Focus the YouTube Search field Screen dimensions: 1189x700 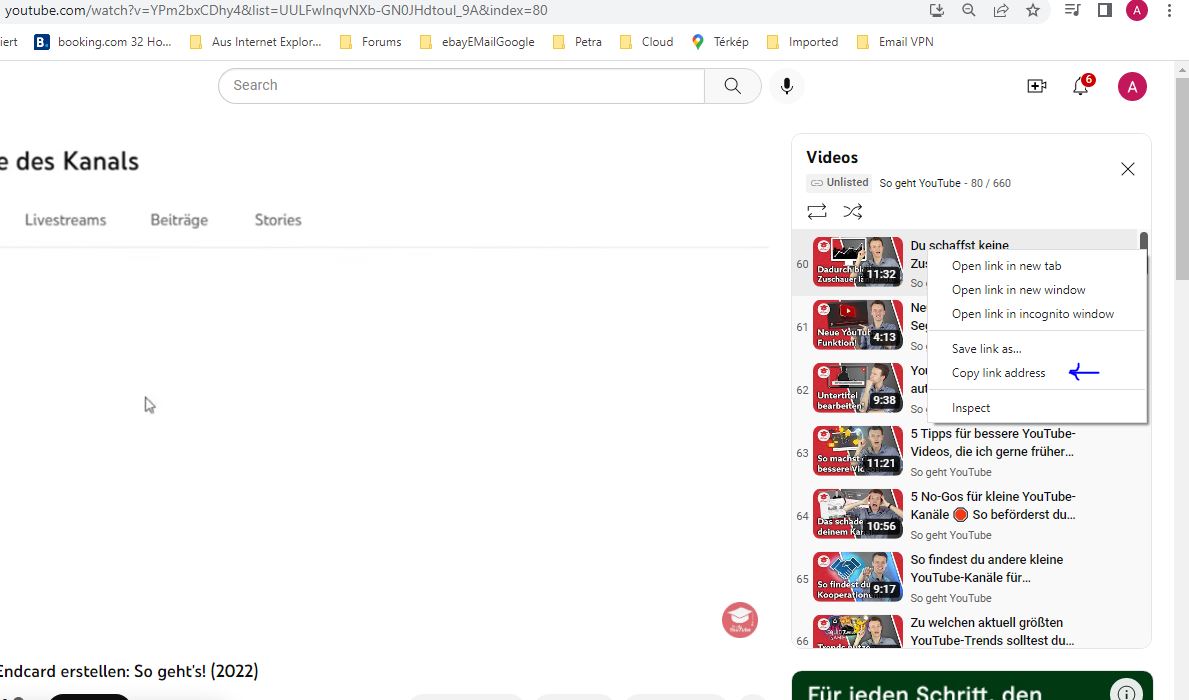coord(461,86)
